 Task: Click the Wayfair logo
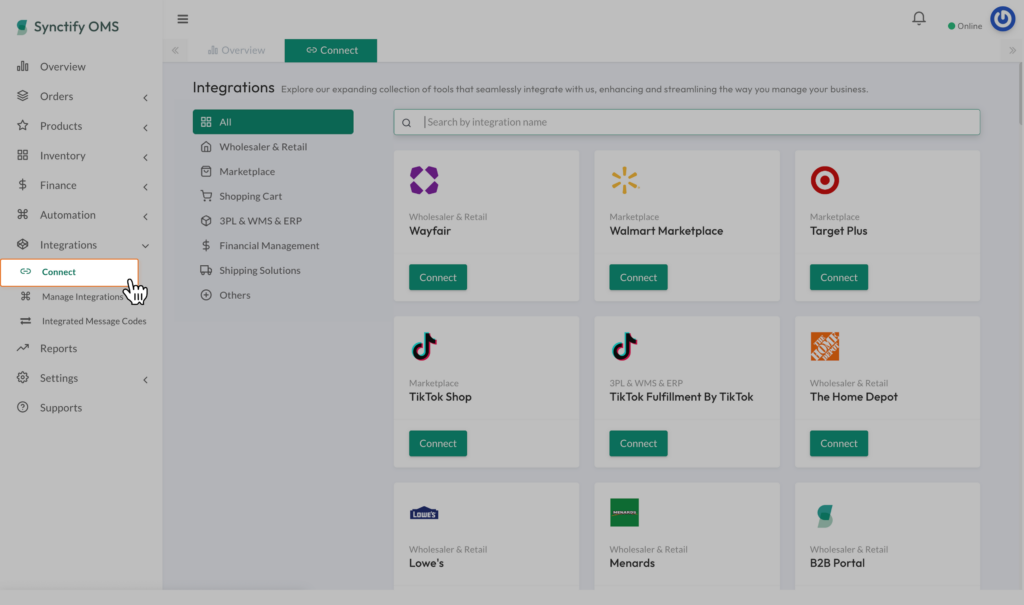tap(424, 180)
